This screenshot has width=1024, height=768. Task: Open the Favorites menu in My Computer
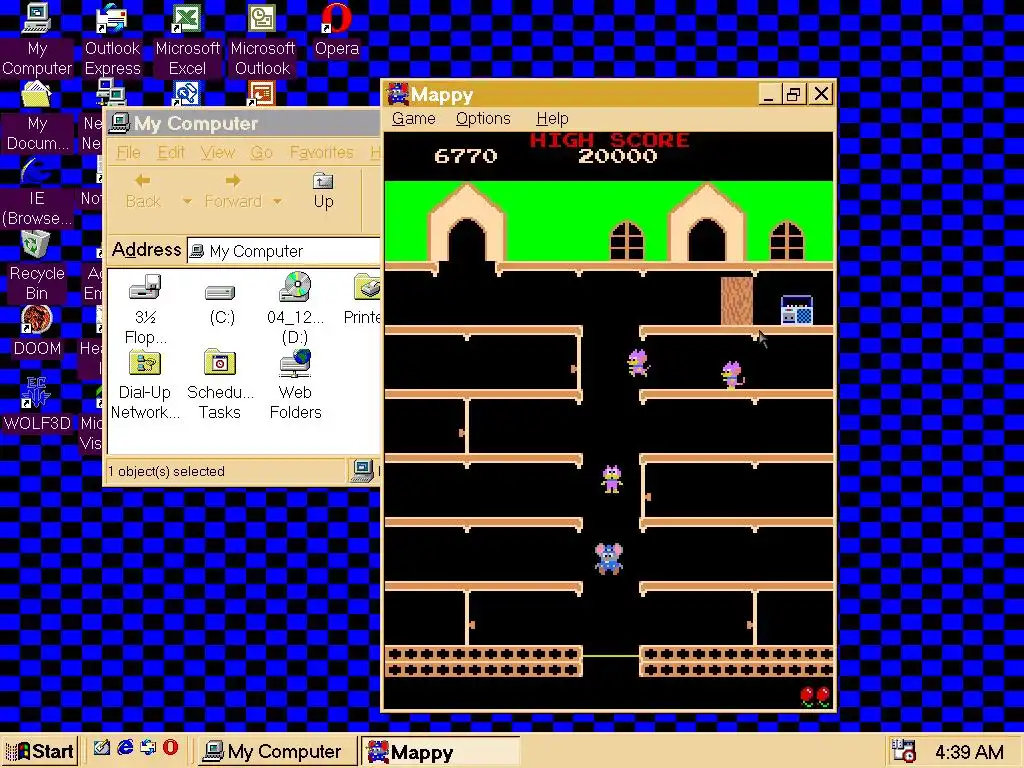click(x=321, y=153)
